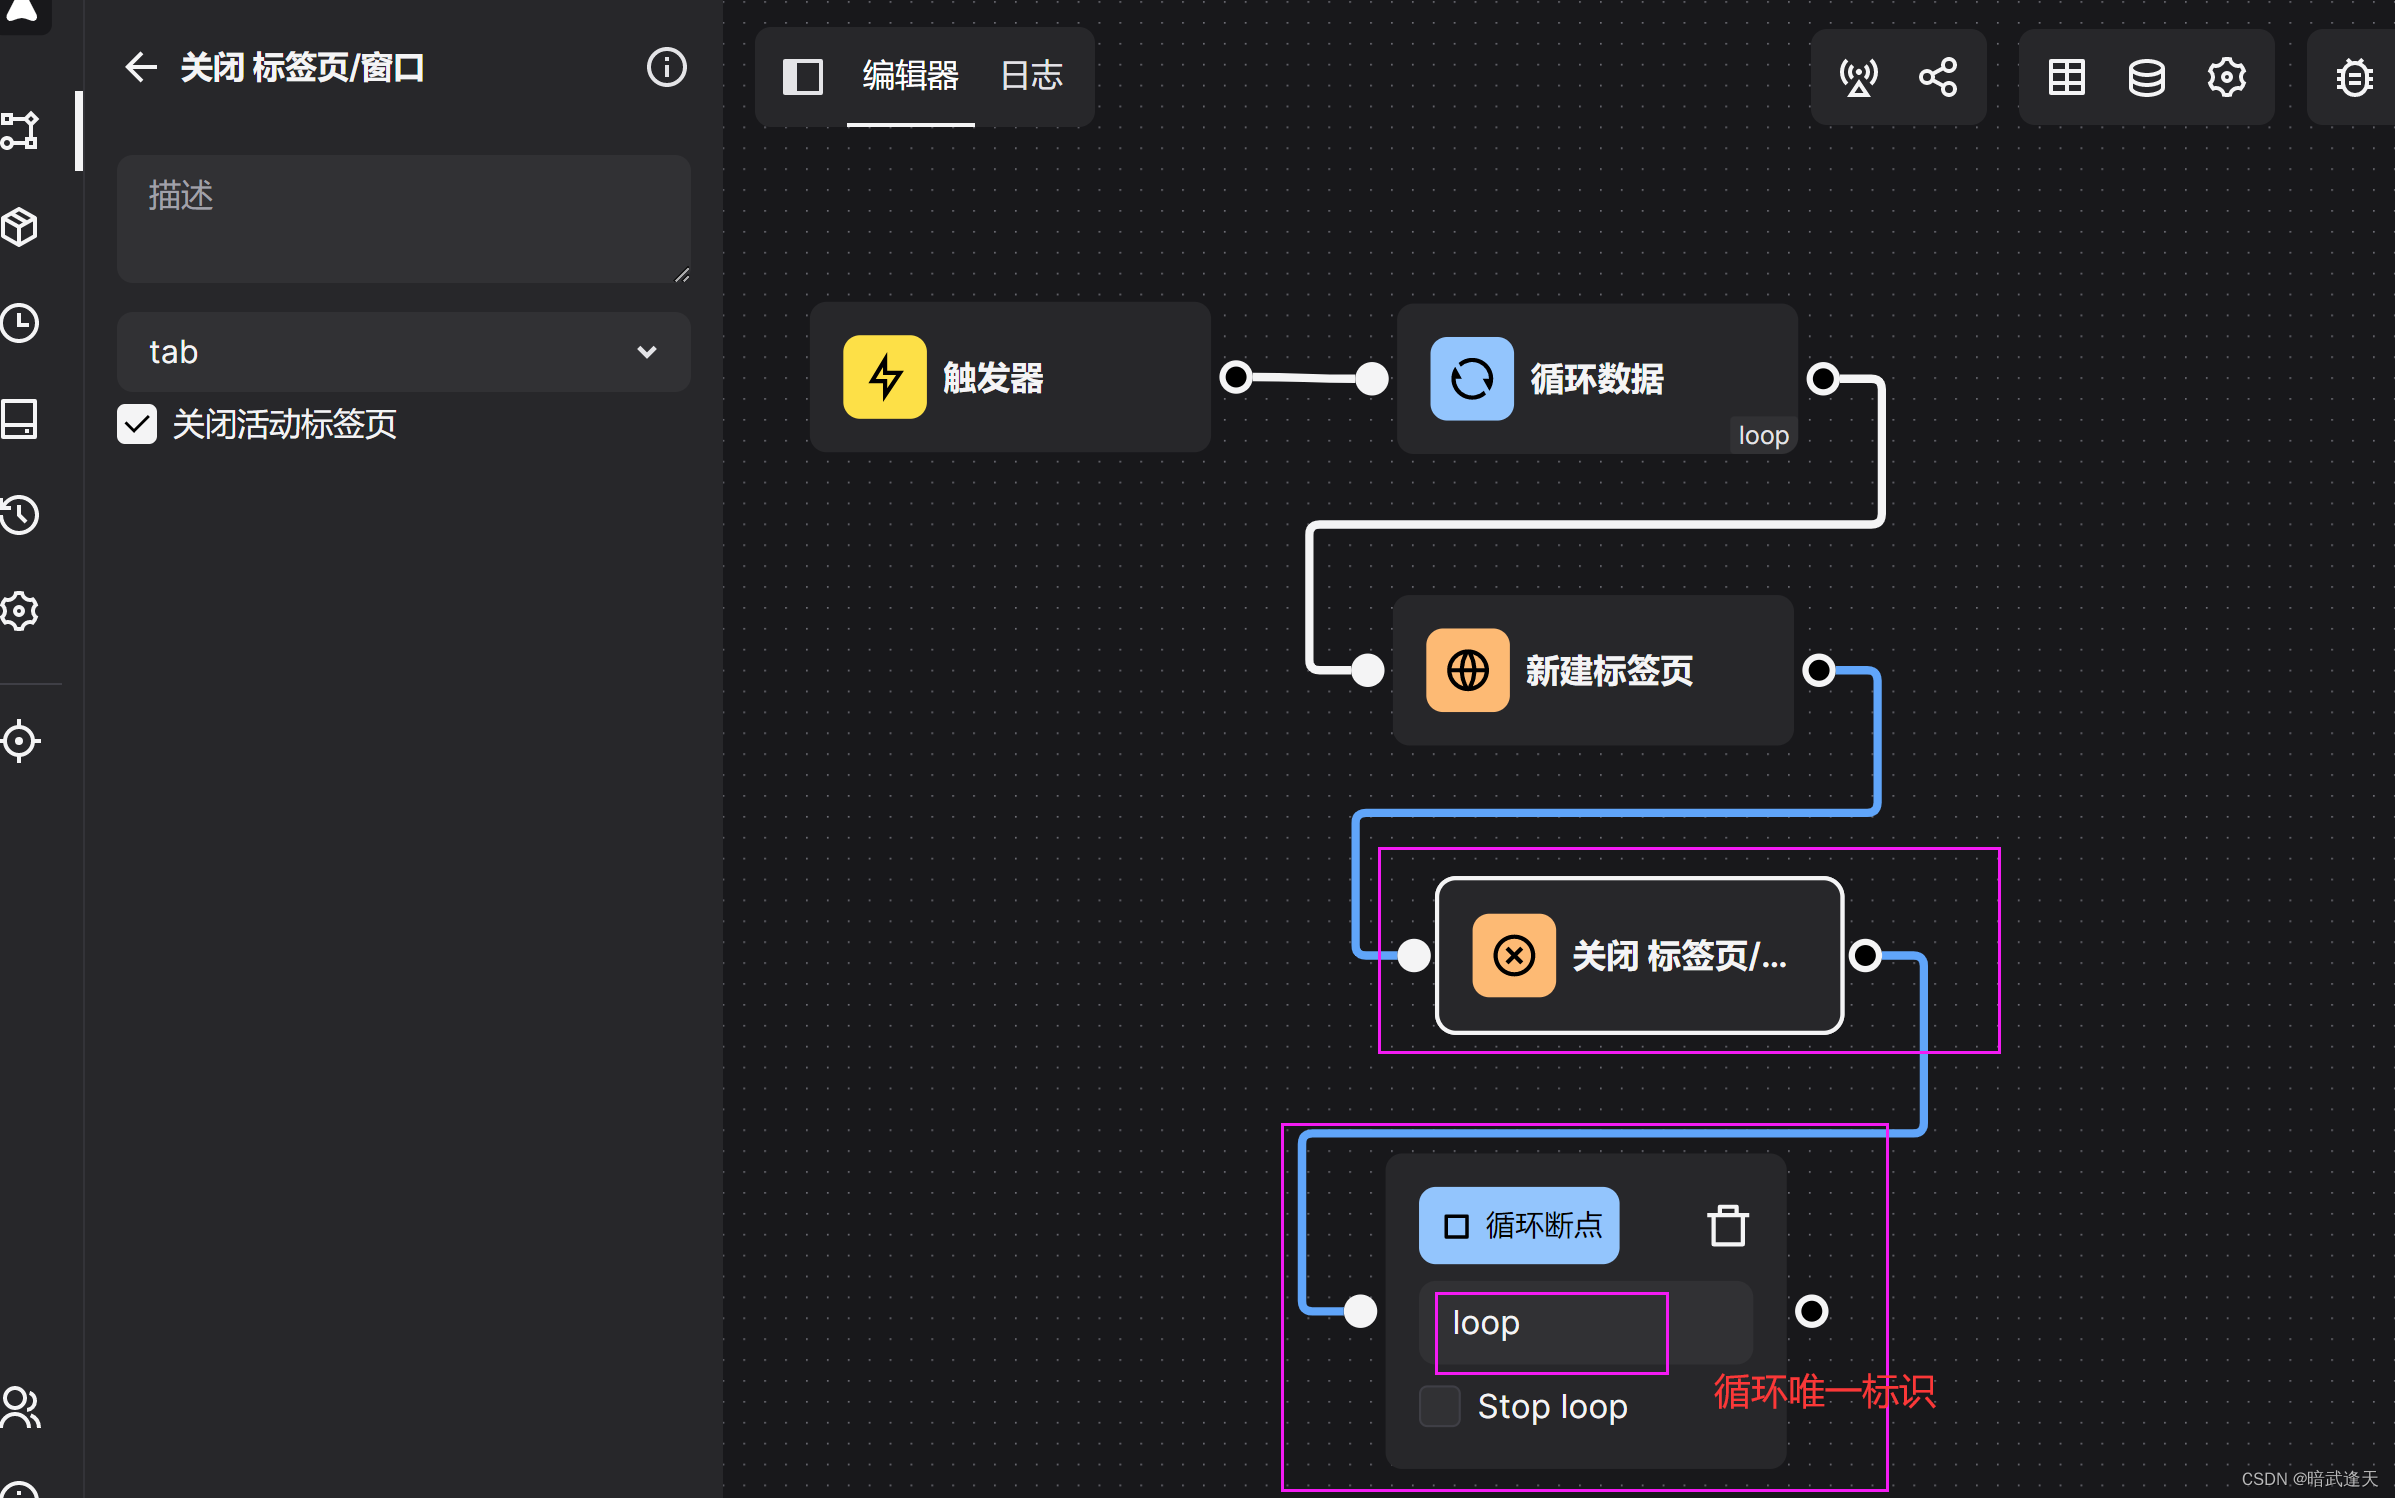The width and height of the screenshot is (2395, 1498).
Task: Click the bug debug icon
Action: 2354,77
